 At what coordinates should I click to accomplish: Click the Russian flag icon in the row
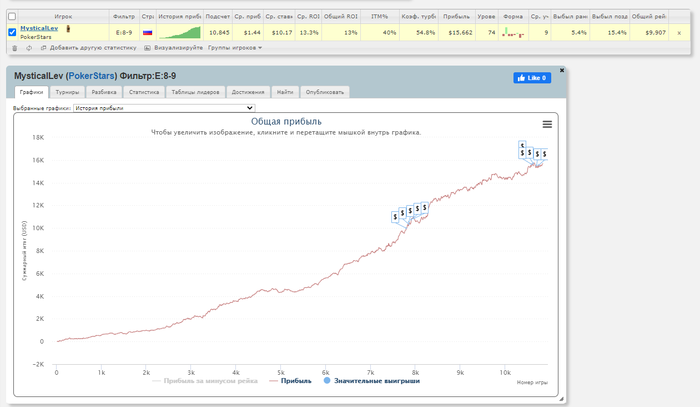[147, 33]
